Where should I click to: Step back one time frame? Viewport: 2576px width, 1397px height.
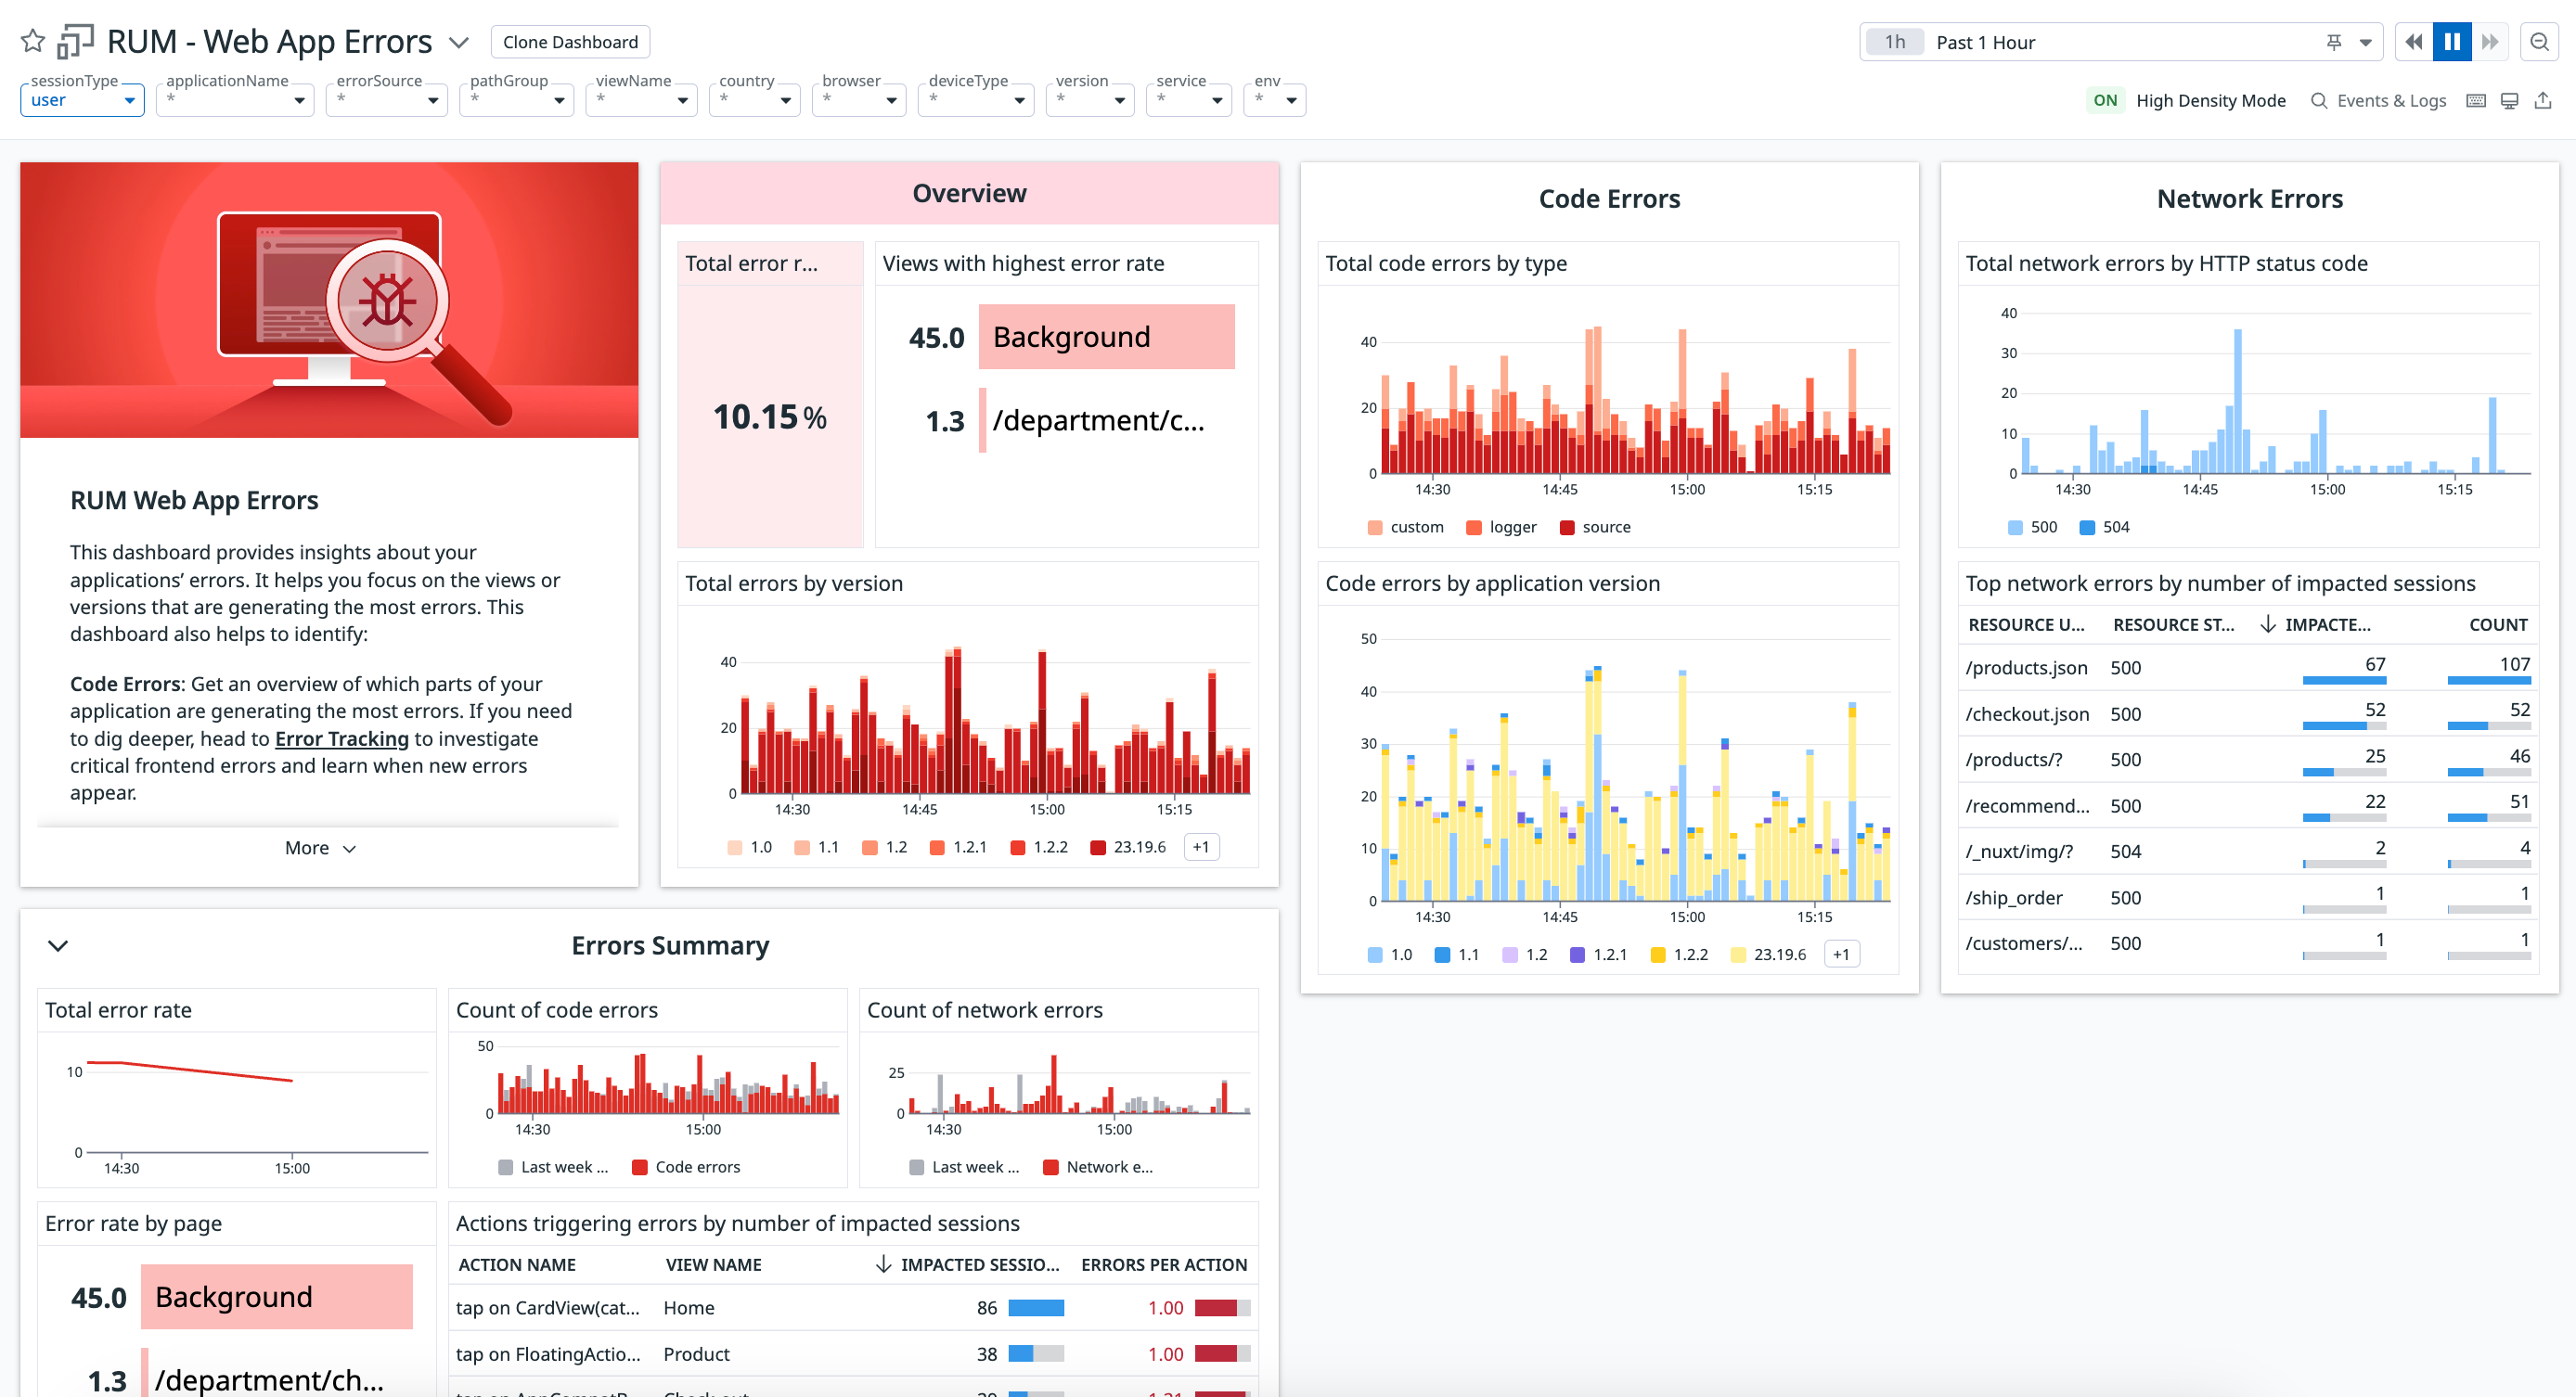[2414, 42]
